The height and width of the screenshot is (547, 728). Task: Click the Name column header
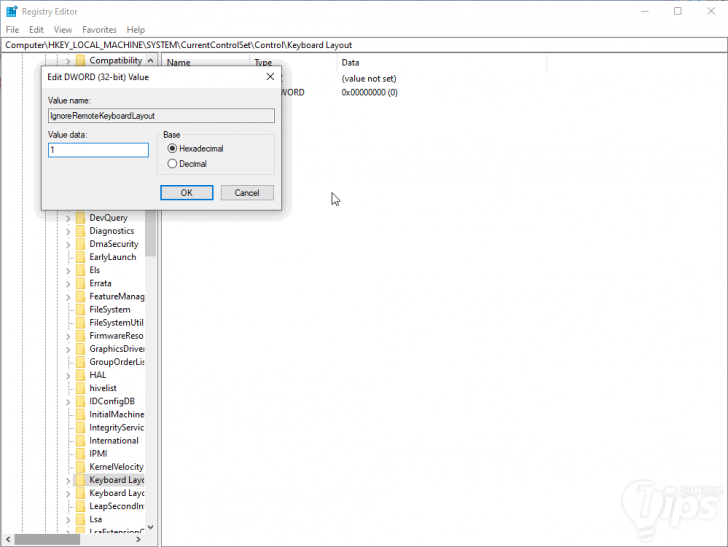click(x=179, y=63)
